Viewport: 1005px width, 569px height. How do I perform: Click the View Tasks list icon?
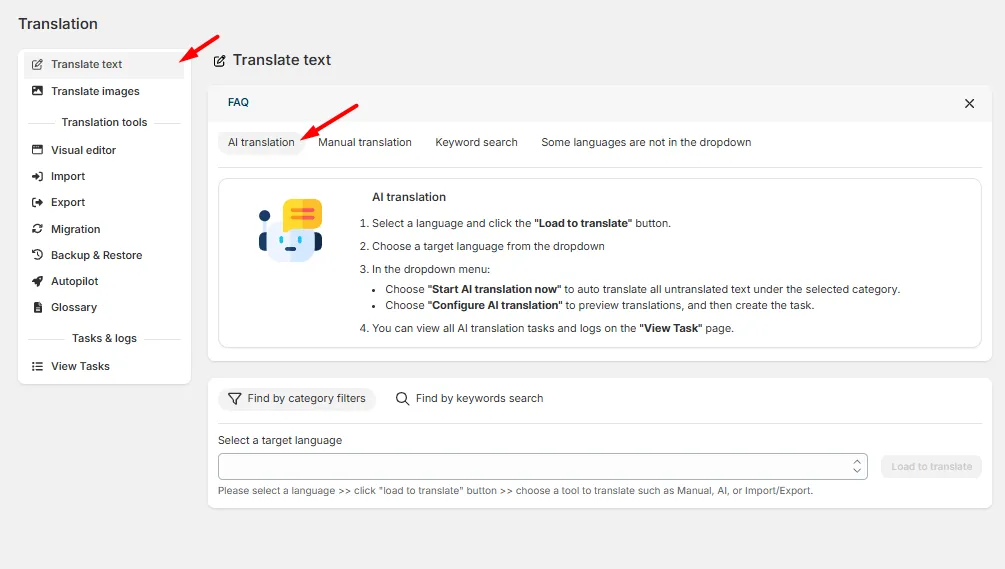click(37, 367)
